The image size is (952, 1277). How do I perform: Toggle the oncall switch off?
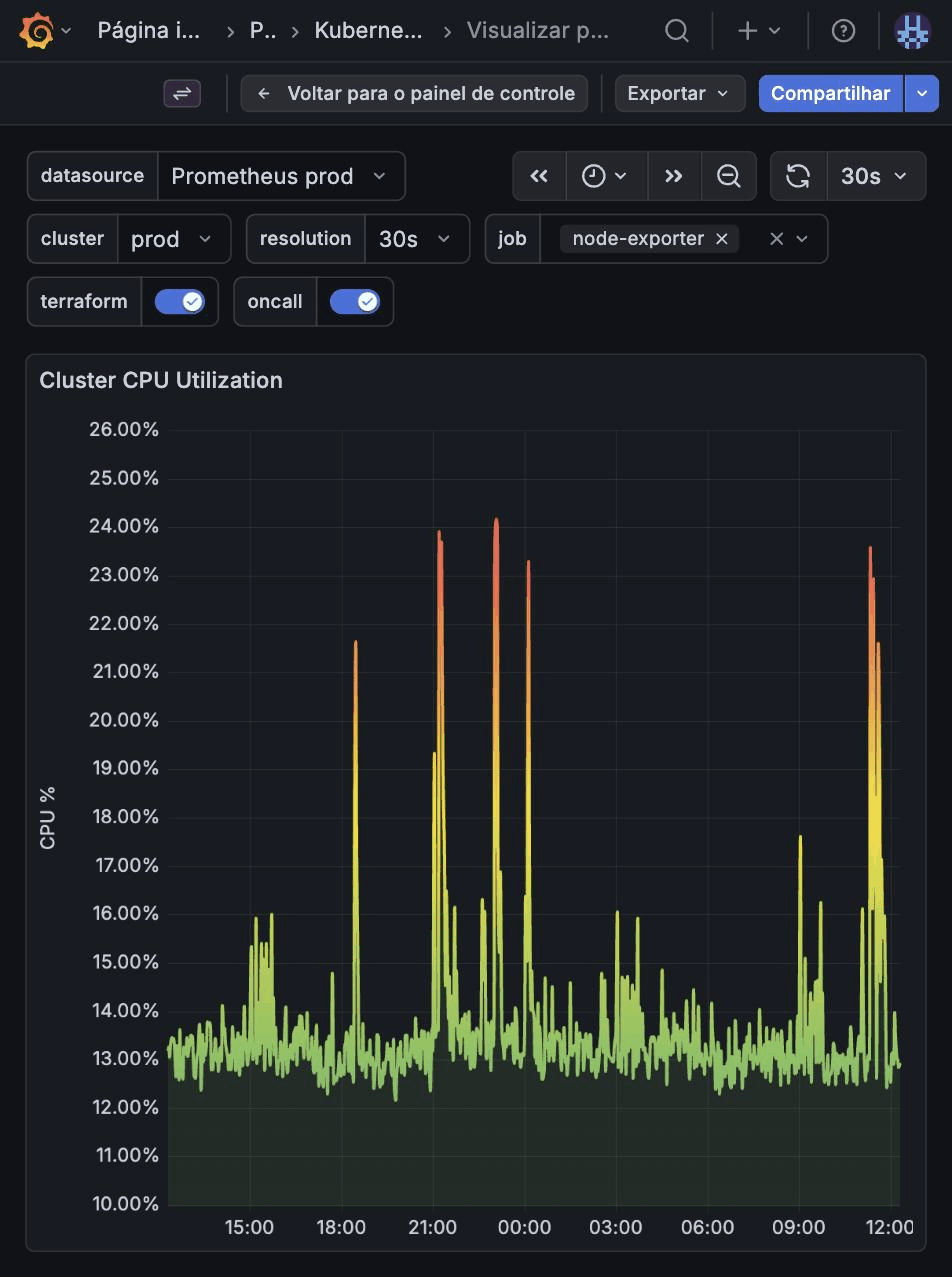(x=355, y=301)
